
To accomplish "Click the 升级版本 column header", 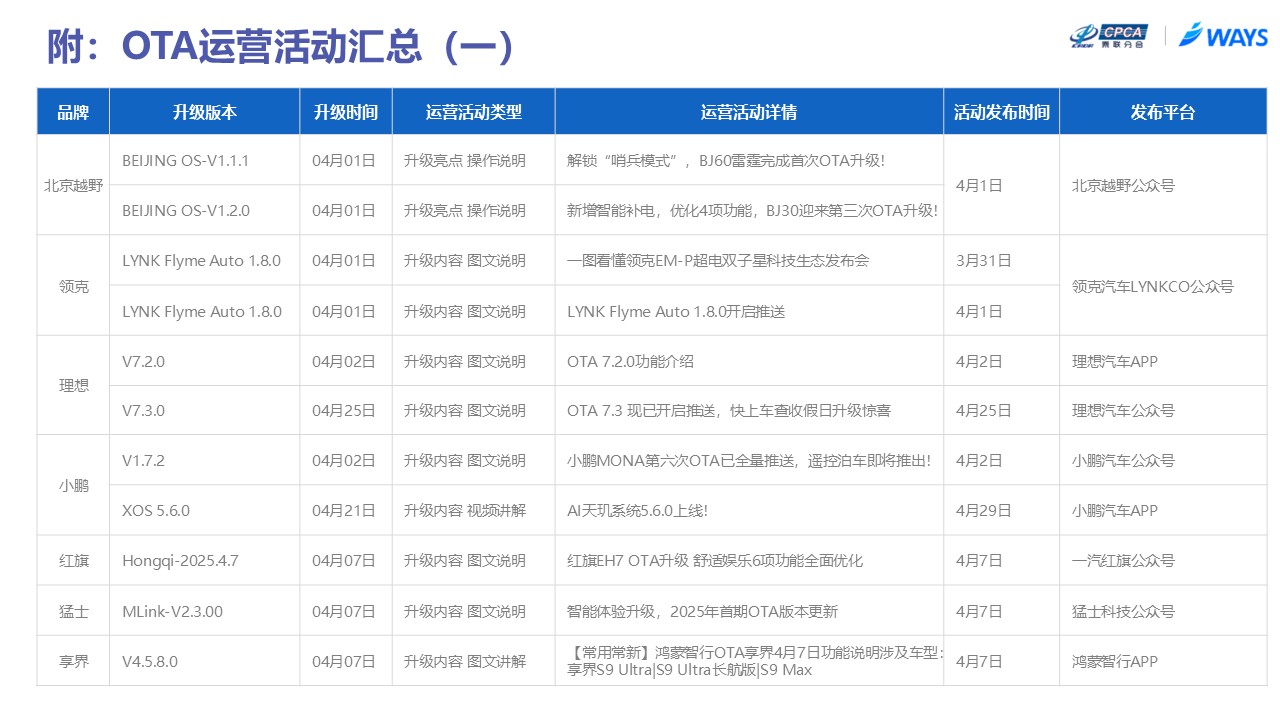I will [205, 112].
